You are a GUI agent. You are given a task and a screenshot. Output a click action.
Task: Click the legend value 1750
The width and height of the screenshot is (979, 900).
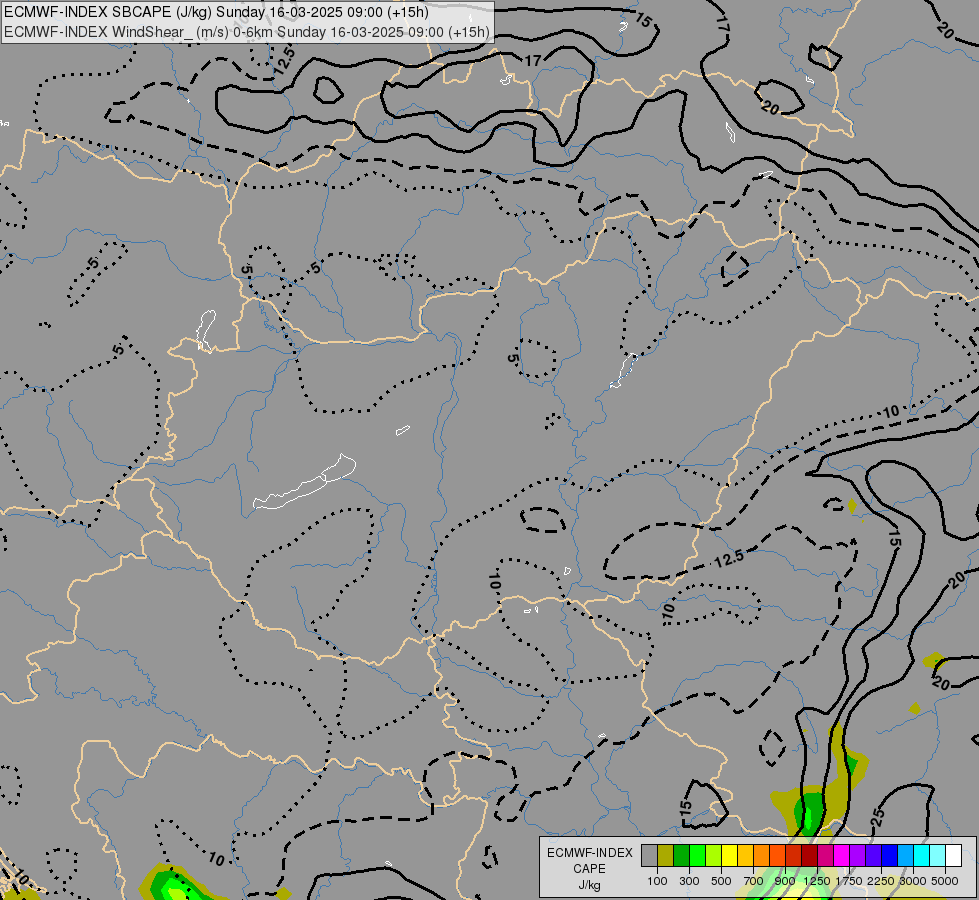tap(849, 881)
